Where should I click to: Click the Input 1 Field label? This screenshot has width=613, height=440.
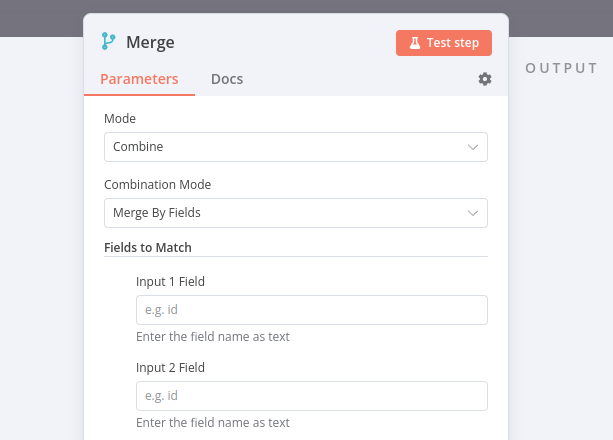(x=170, y=282)
